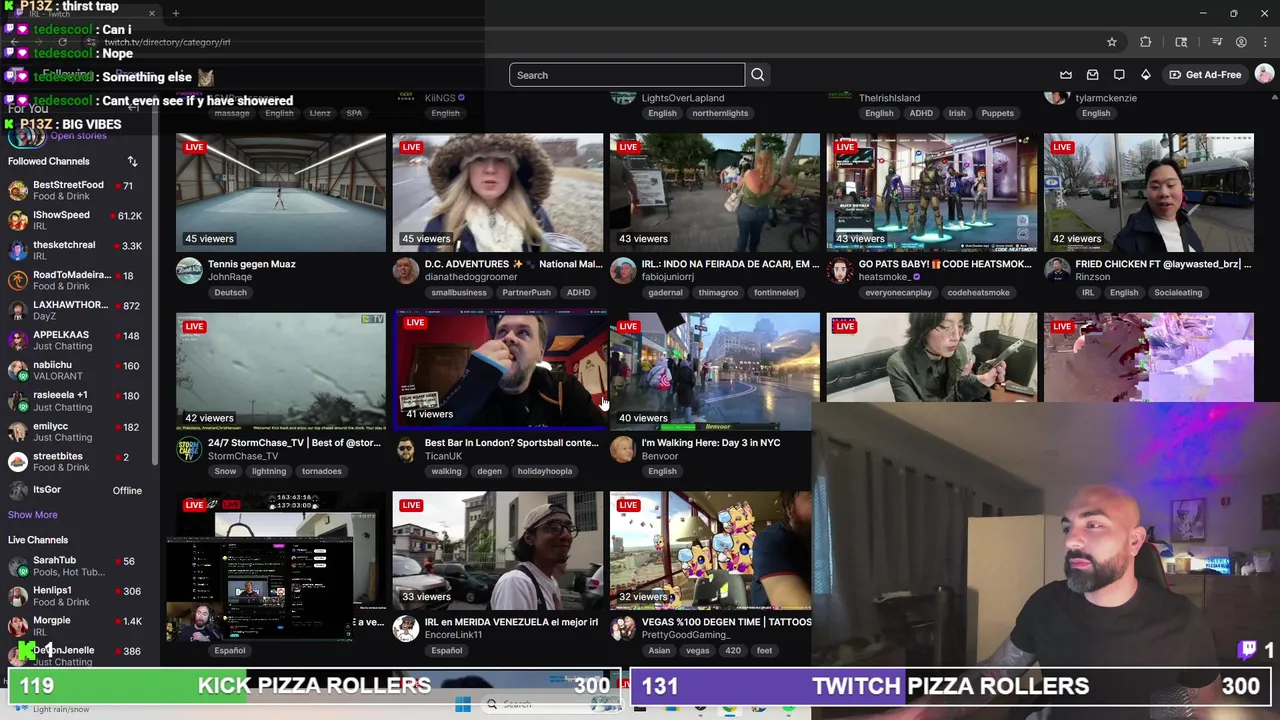Screen dimensions: 1280x720
Task: Click the smallbusiness tag
Action: [x=459, y=292]
